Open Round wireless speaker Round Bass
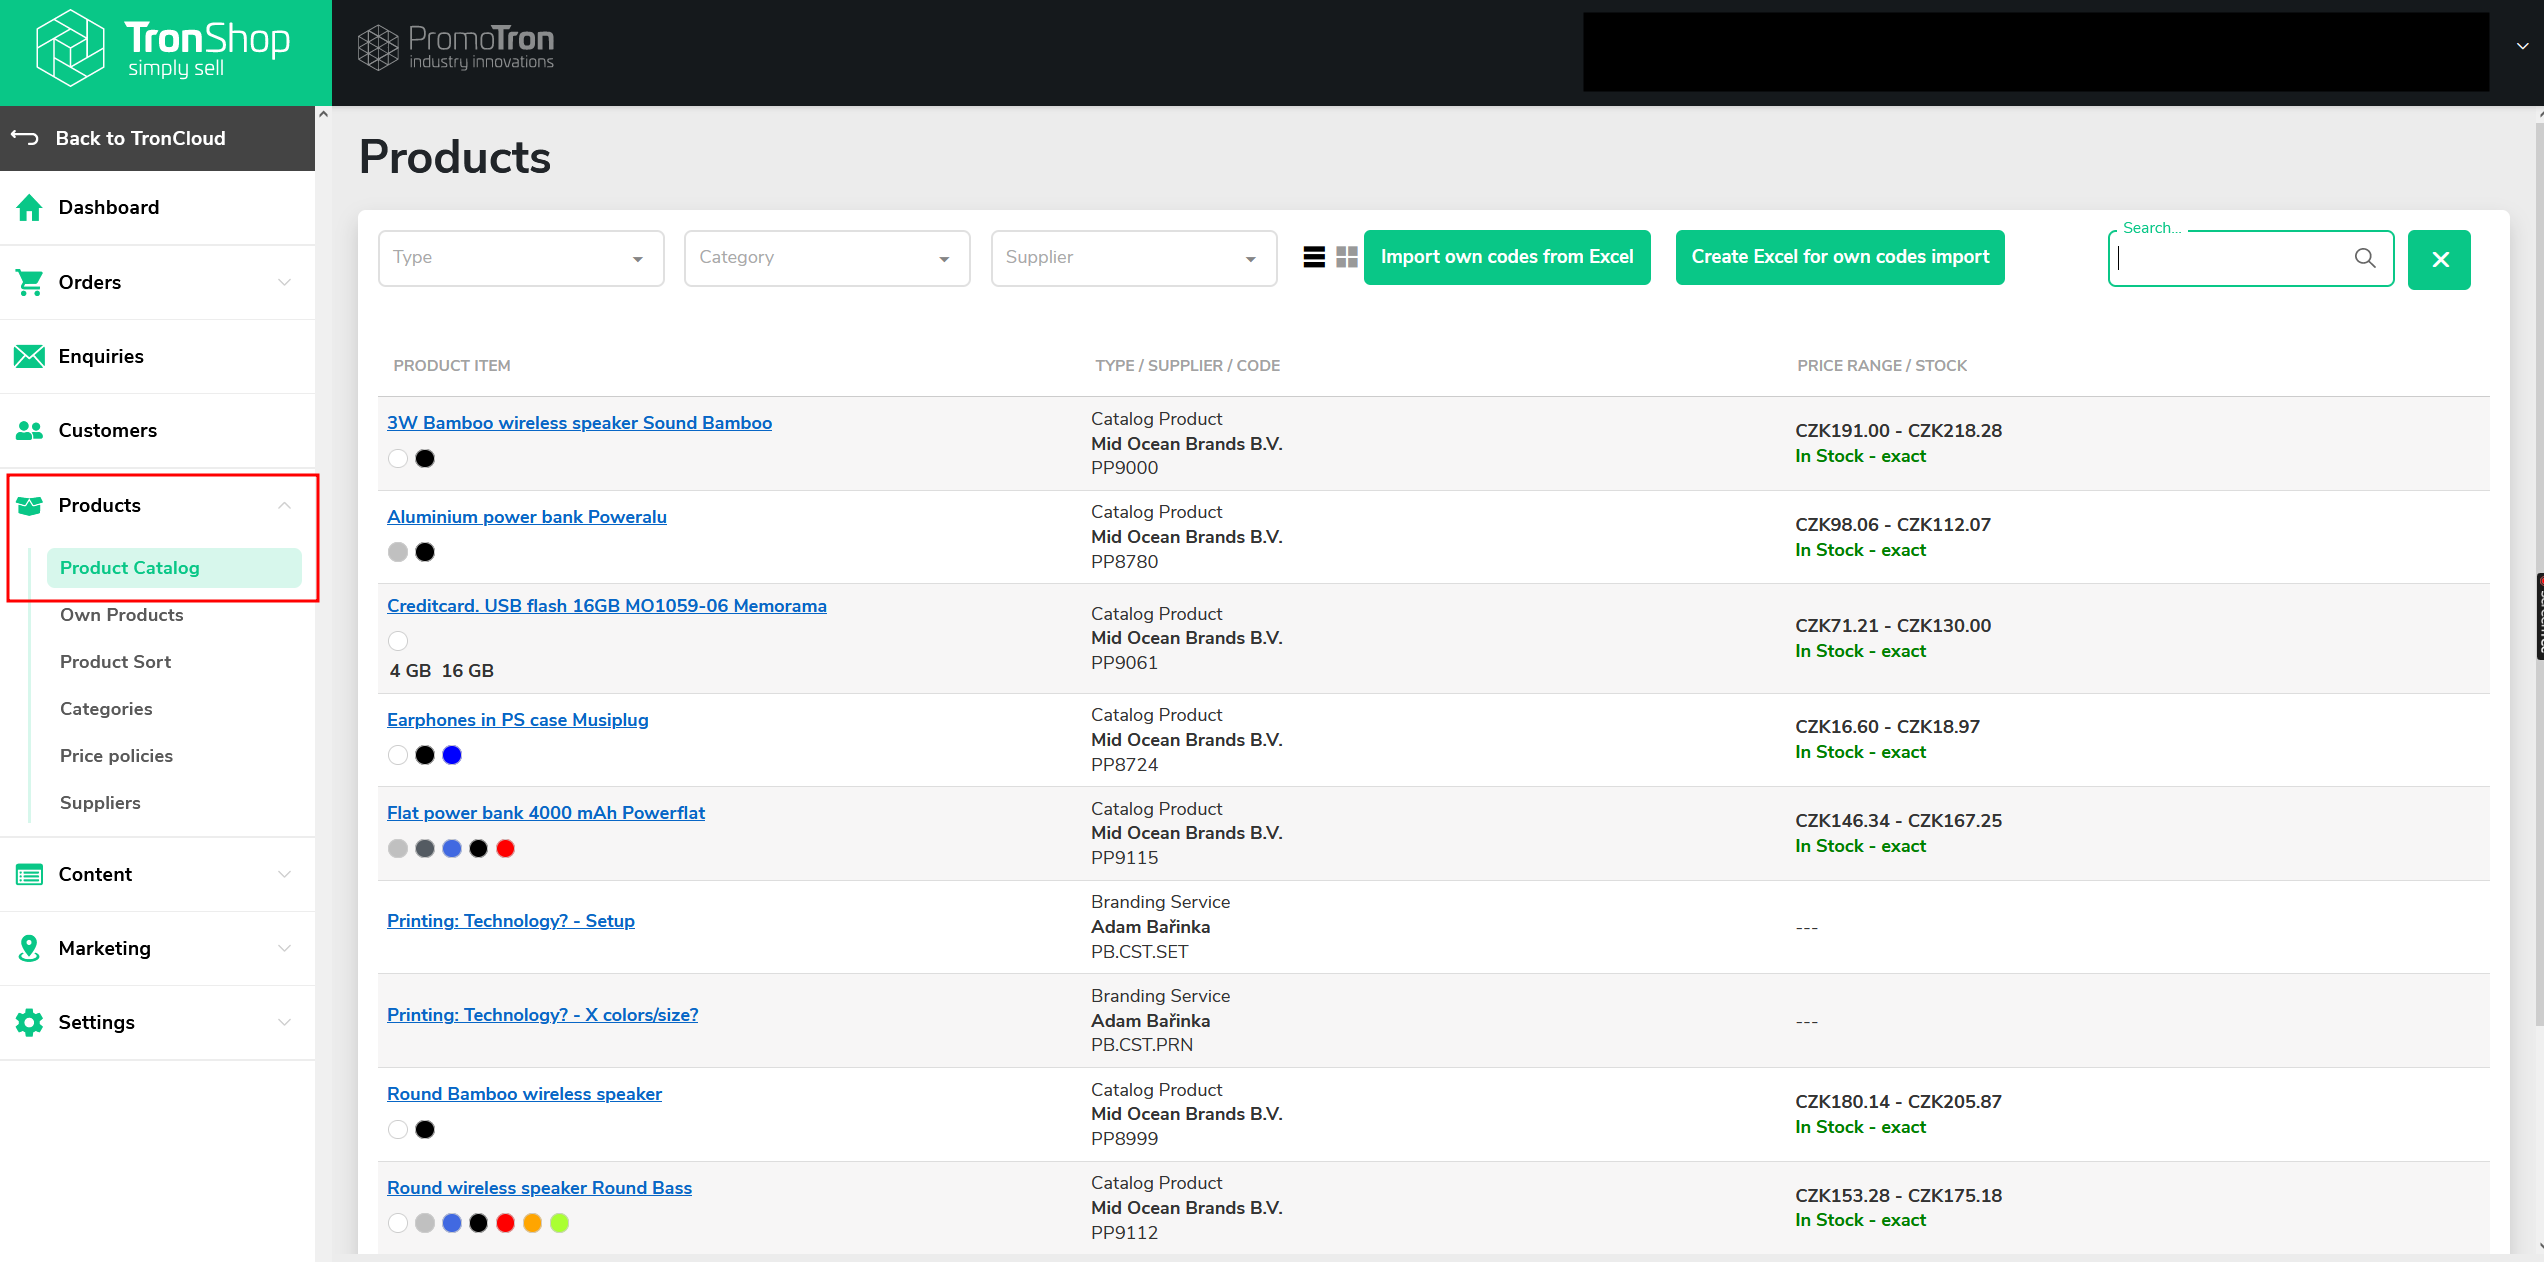 539,1188
